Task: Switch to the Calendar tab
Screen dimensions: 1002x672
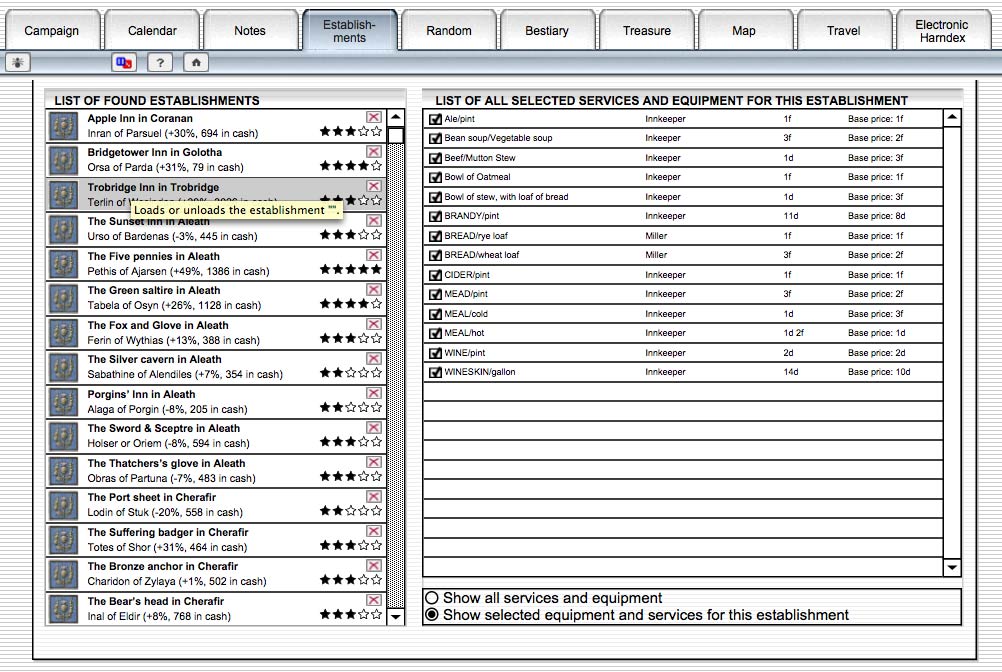Action: click(x=152, y=31)
